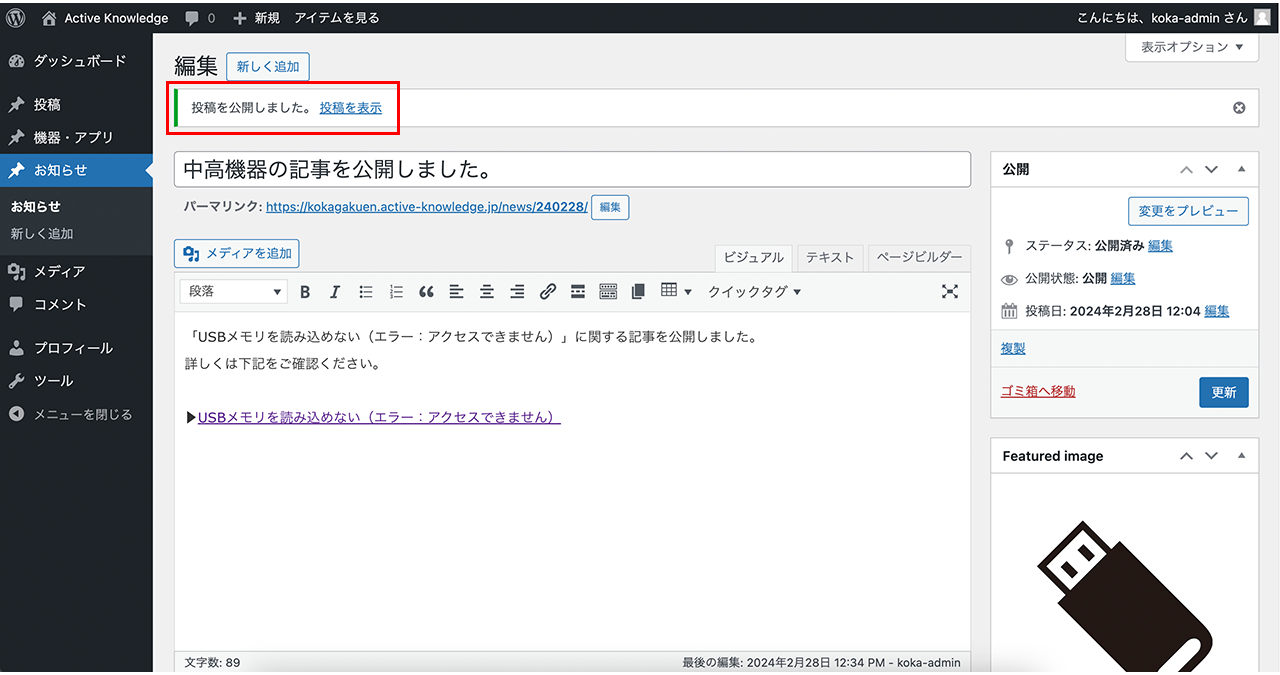This screenshot has height=675, width=1280.
Task: Click the blue 更新 button
Action: click(x=1224, y=393)
